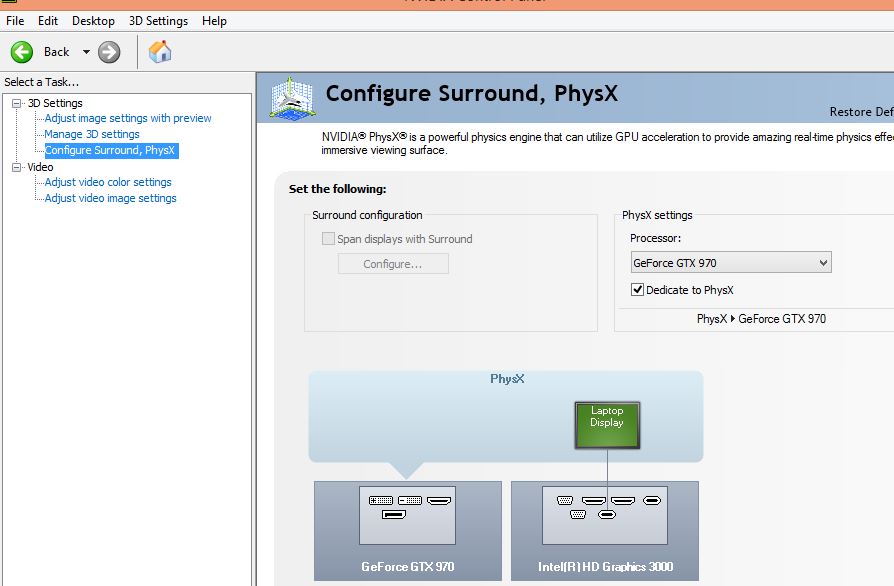The width and height of the screenshot is (894, 586).
Task: Click the 'Video' tree label
Action: (40, 167)
